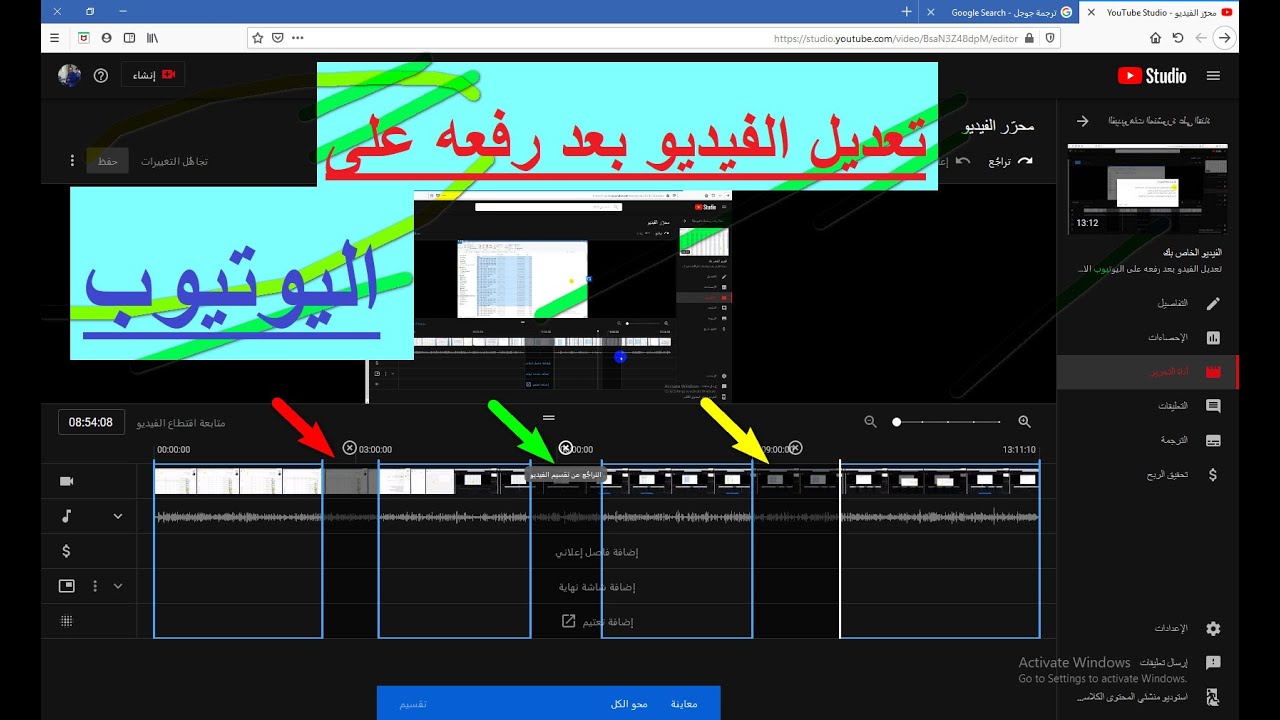Click the site lock icon in URL bar

[1029, 38]
